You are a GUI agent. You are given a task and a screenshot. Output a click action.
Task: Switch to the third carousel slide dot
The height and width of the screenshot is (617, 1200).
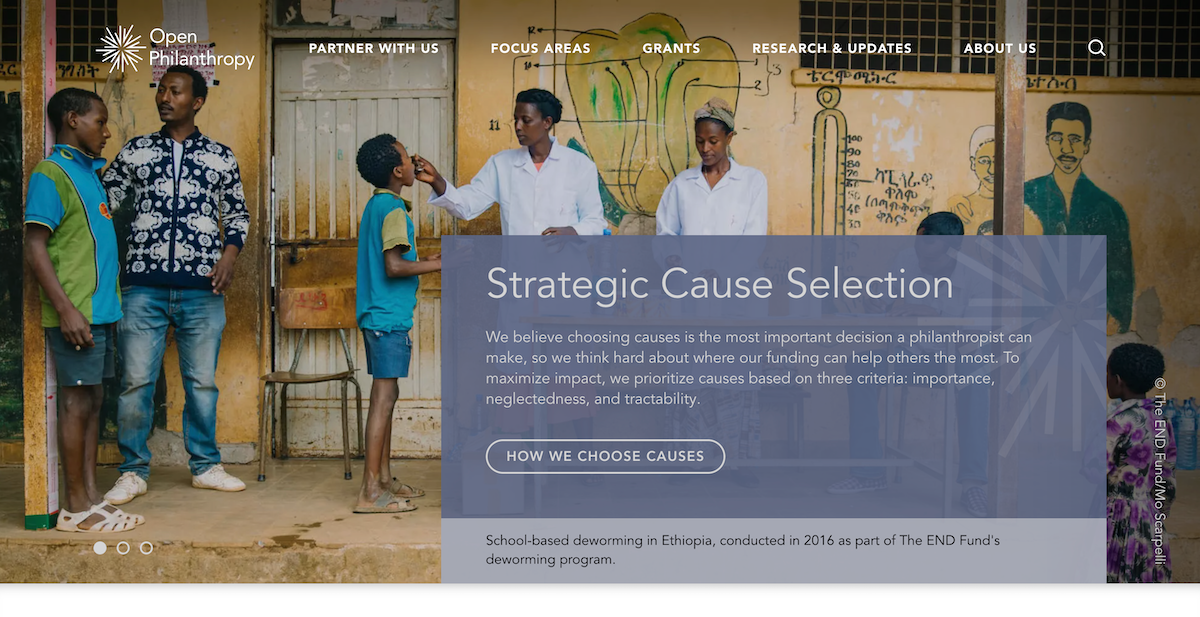coord(146,548)
